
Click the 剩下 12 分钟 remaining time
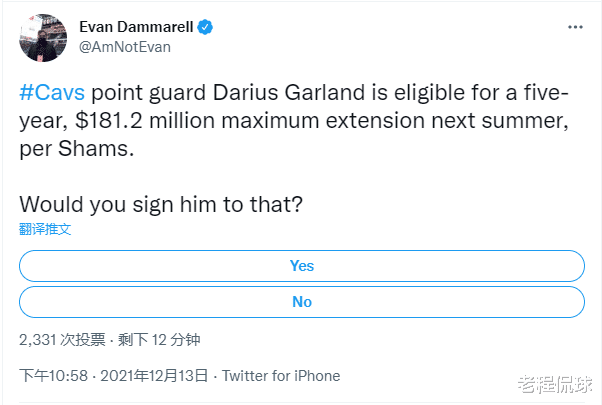click(166, 339)
